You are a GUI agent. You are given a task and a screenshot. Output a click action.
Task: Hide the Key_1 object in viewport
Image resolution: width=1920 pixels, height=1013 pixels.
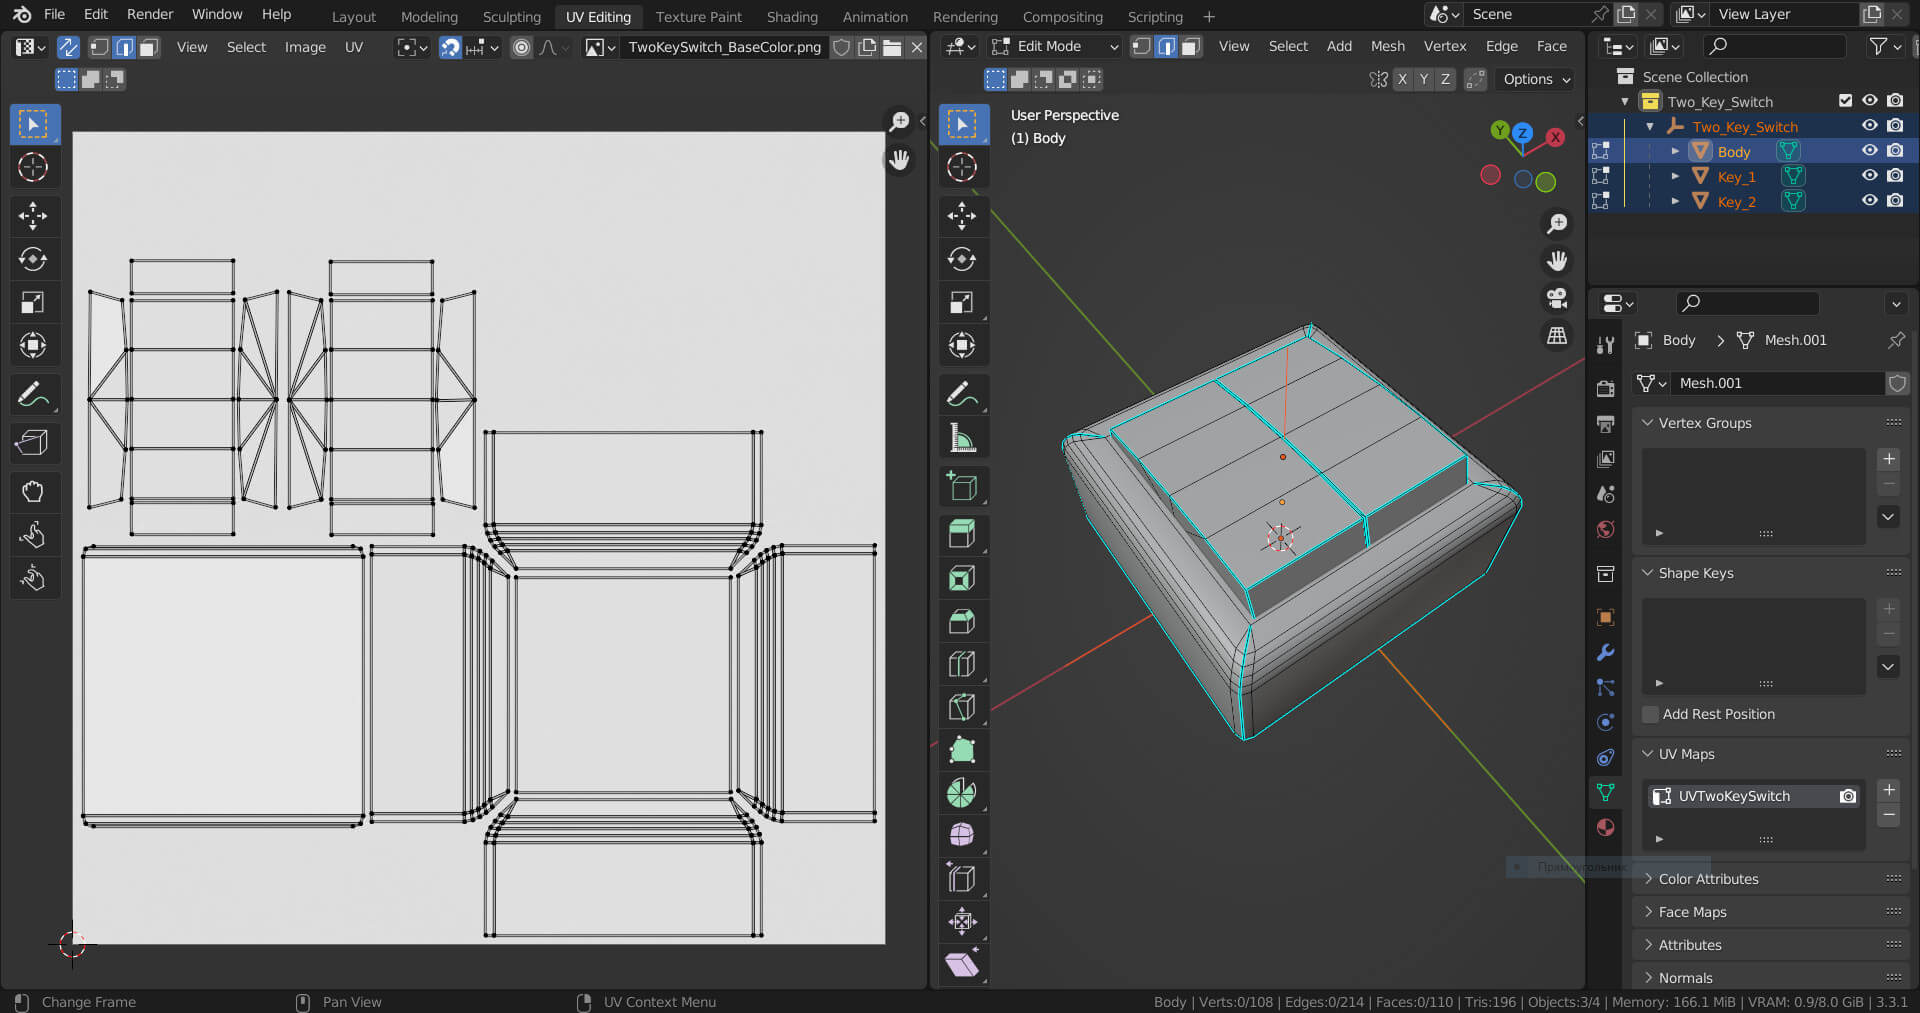click(1869, 176)
